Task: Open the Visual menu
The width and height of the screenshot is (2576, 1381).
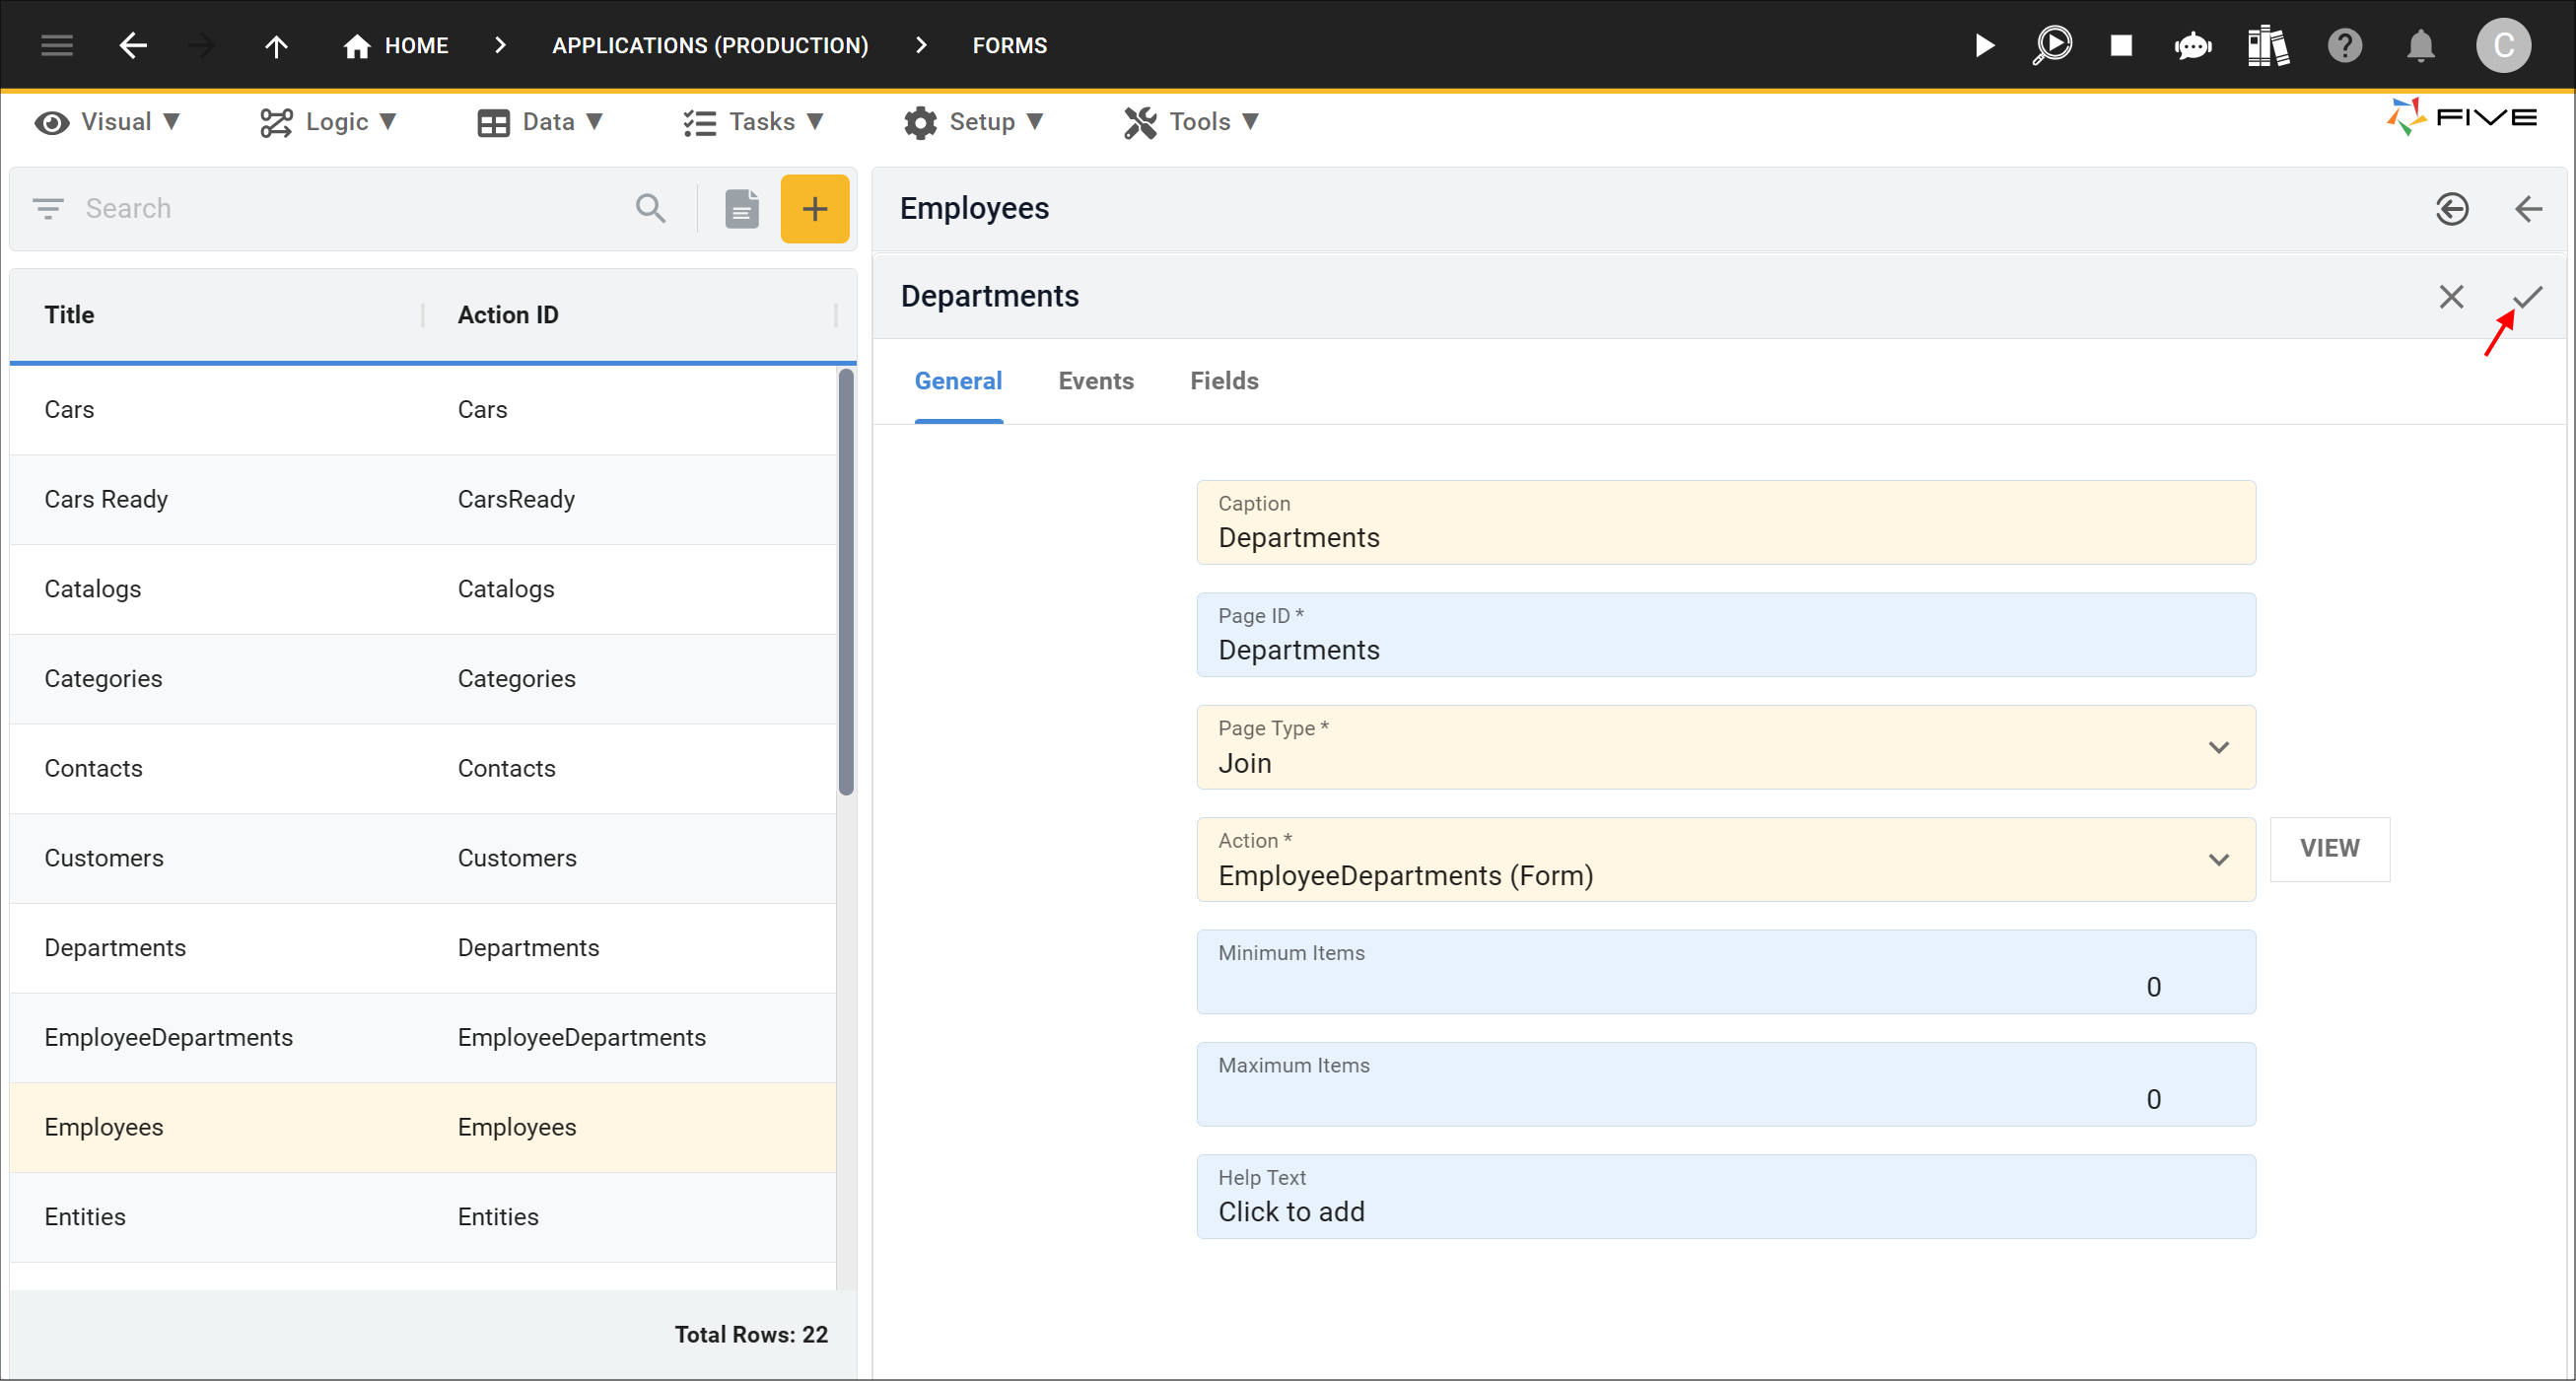Action: pos(107,122)
